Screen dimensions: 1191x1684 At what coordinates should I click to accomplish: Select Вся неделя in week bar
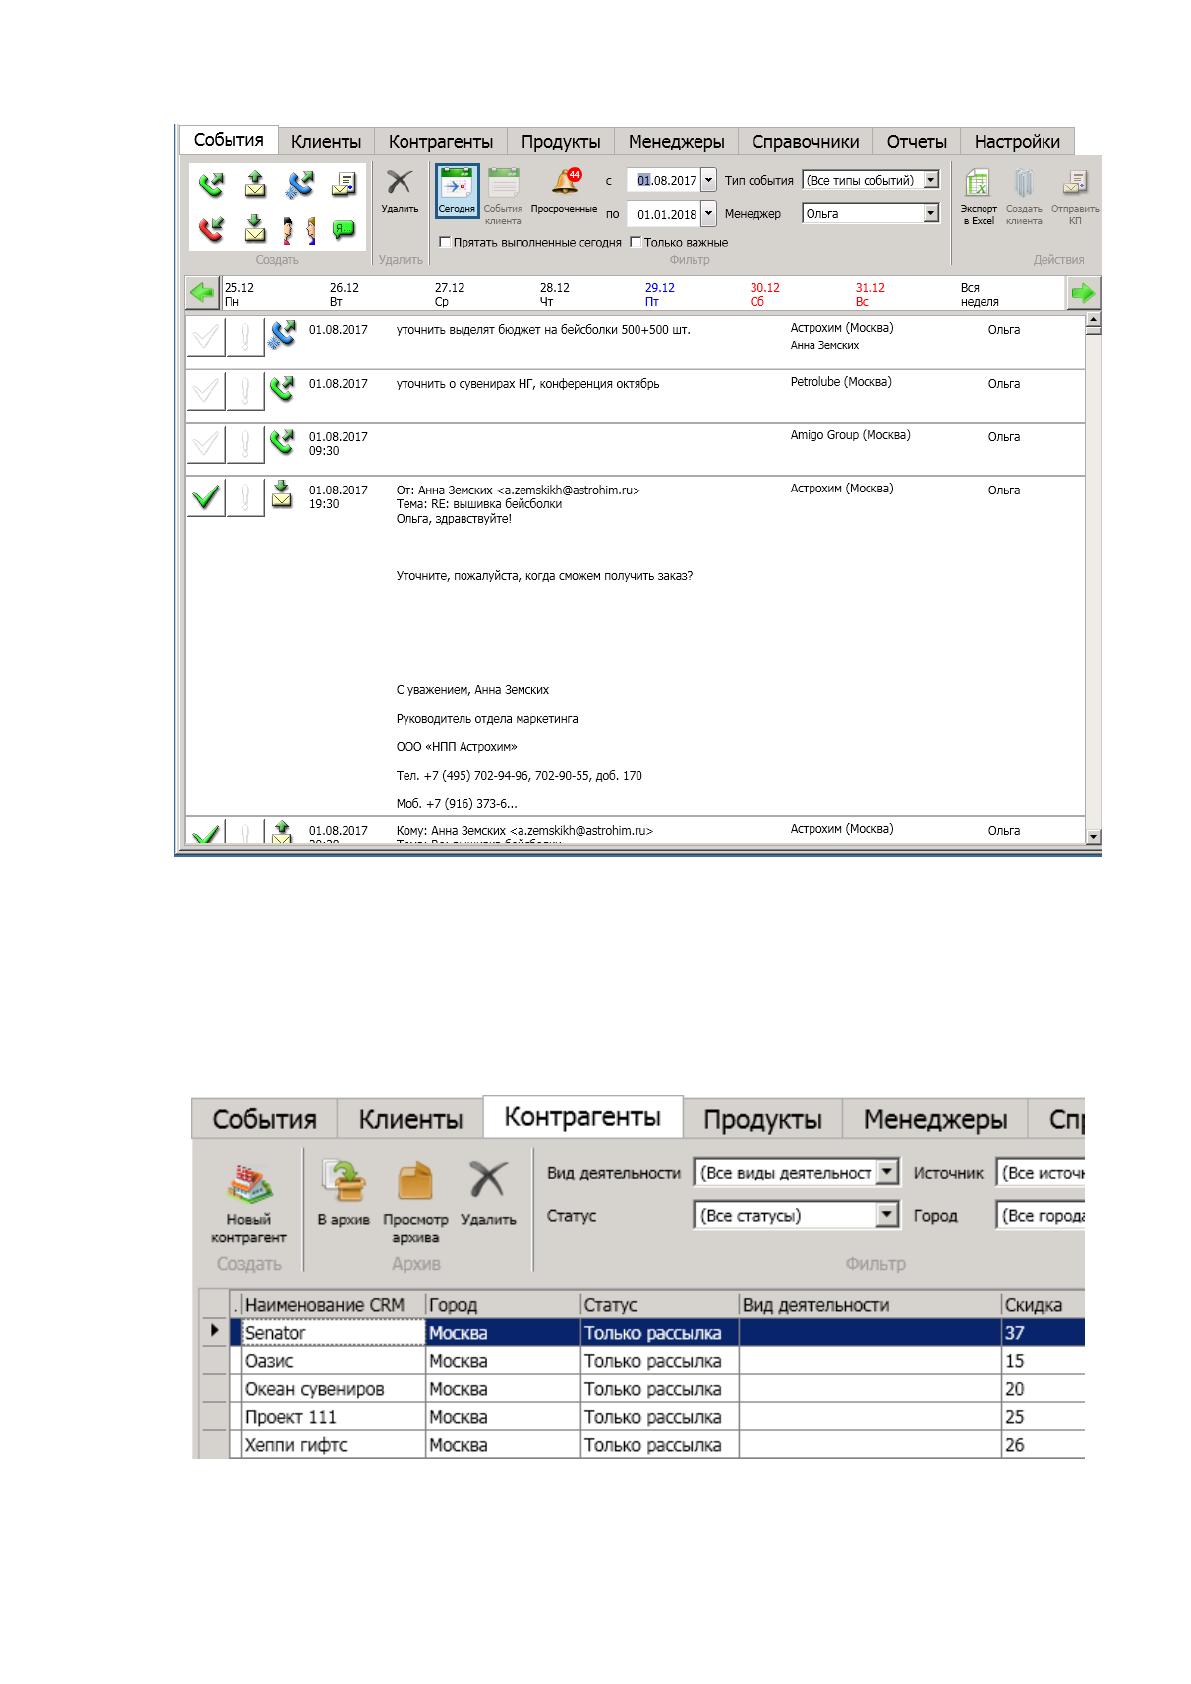tap(979, 294)
